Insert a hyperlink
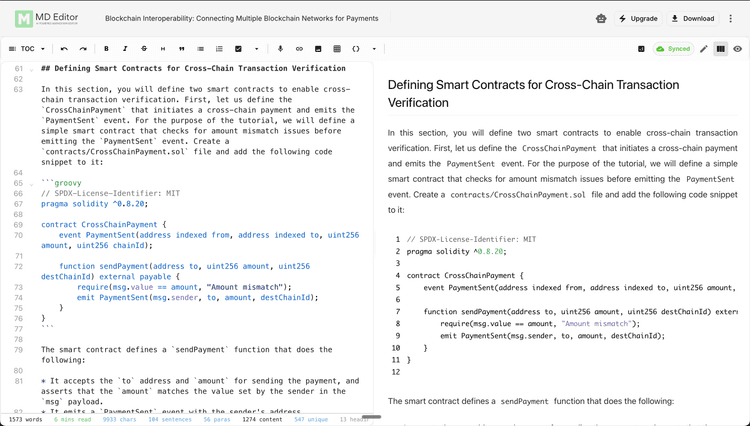The image size is (750, 426). coord(299,48)
